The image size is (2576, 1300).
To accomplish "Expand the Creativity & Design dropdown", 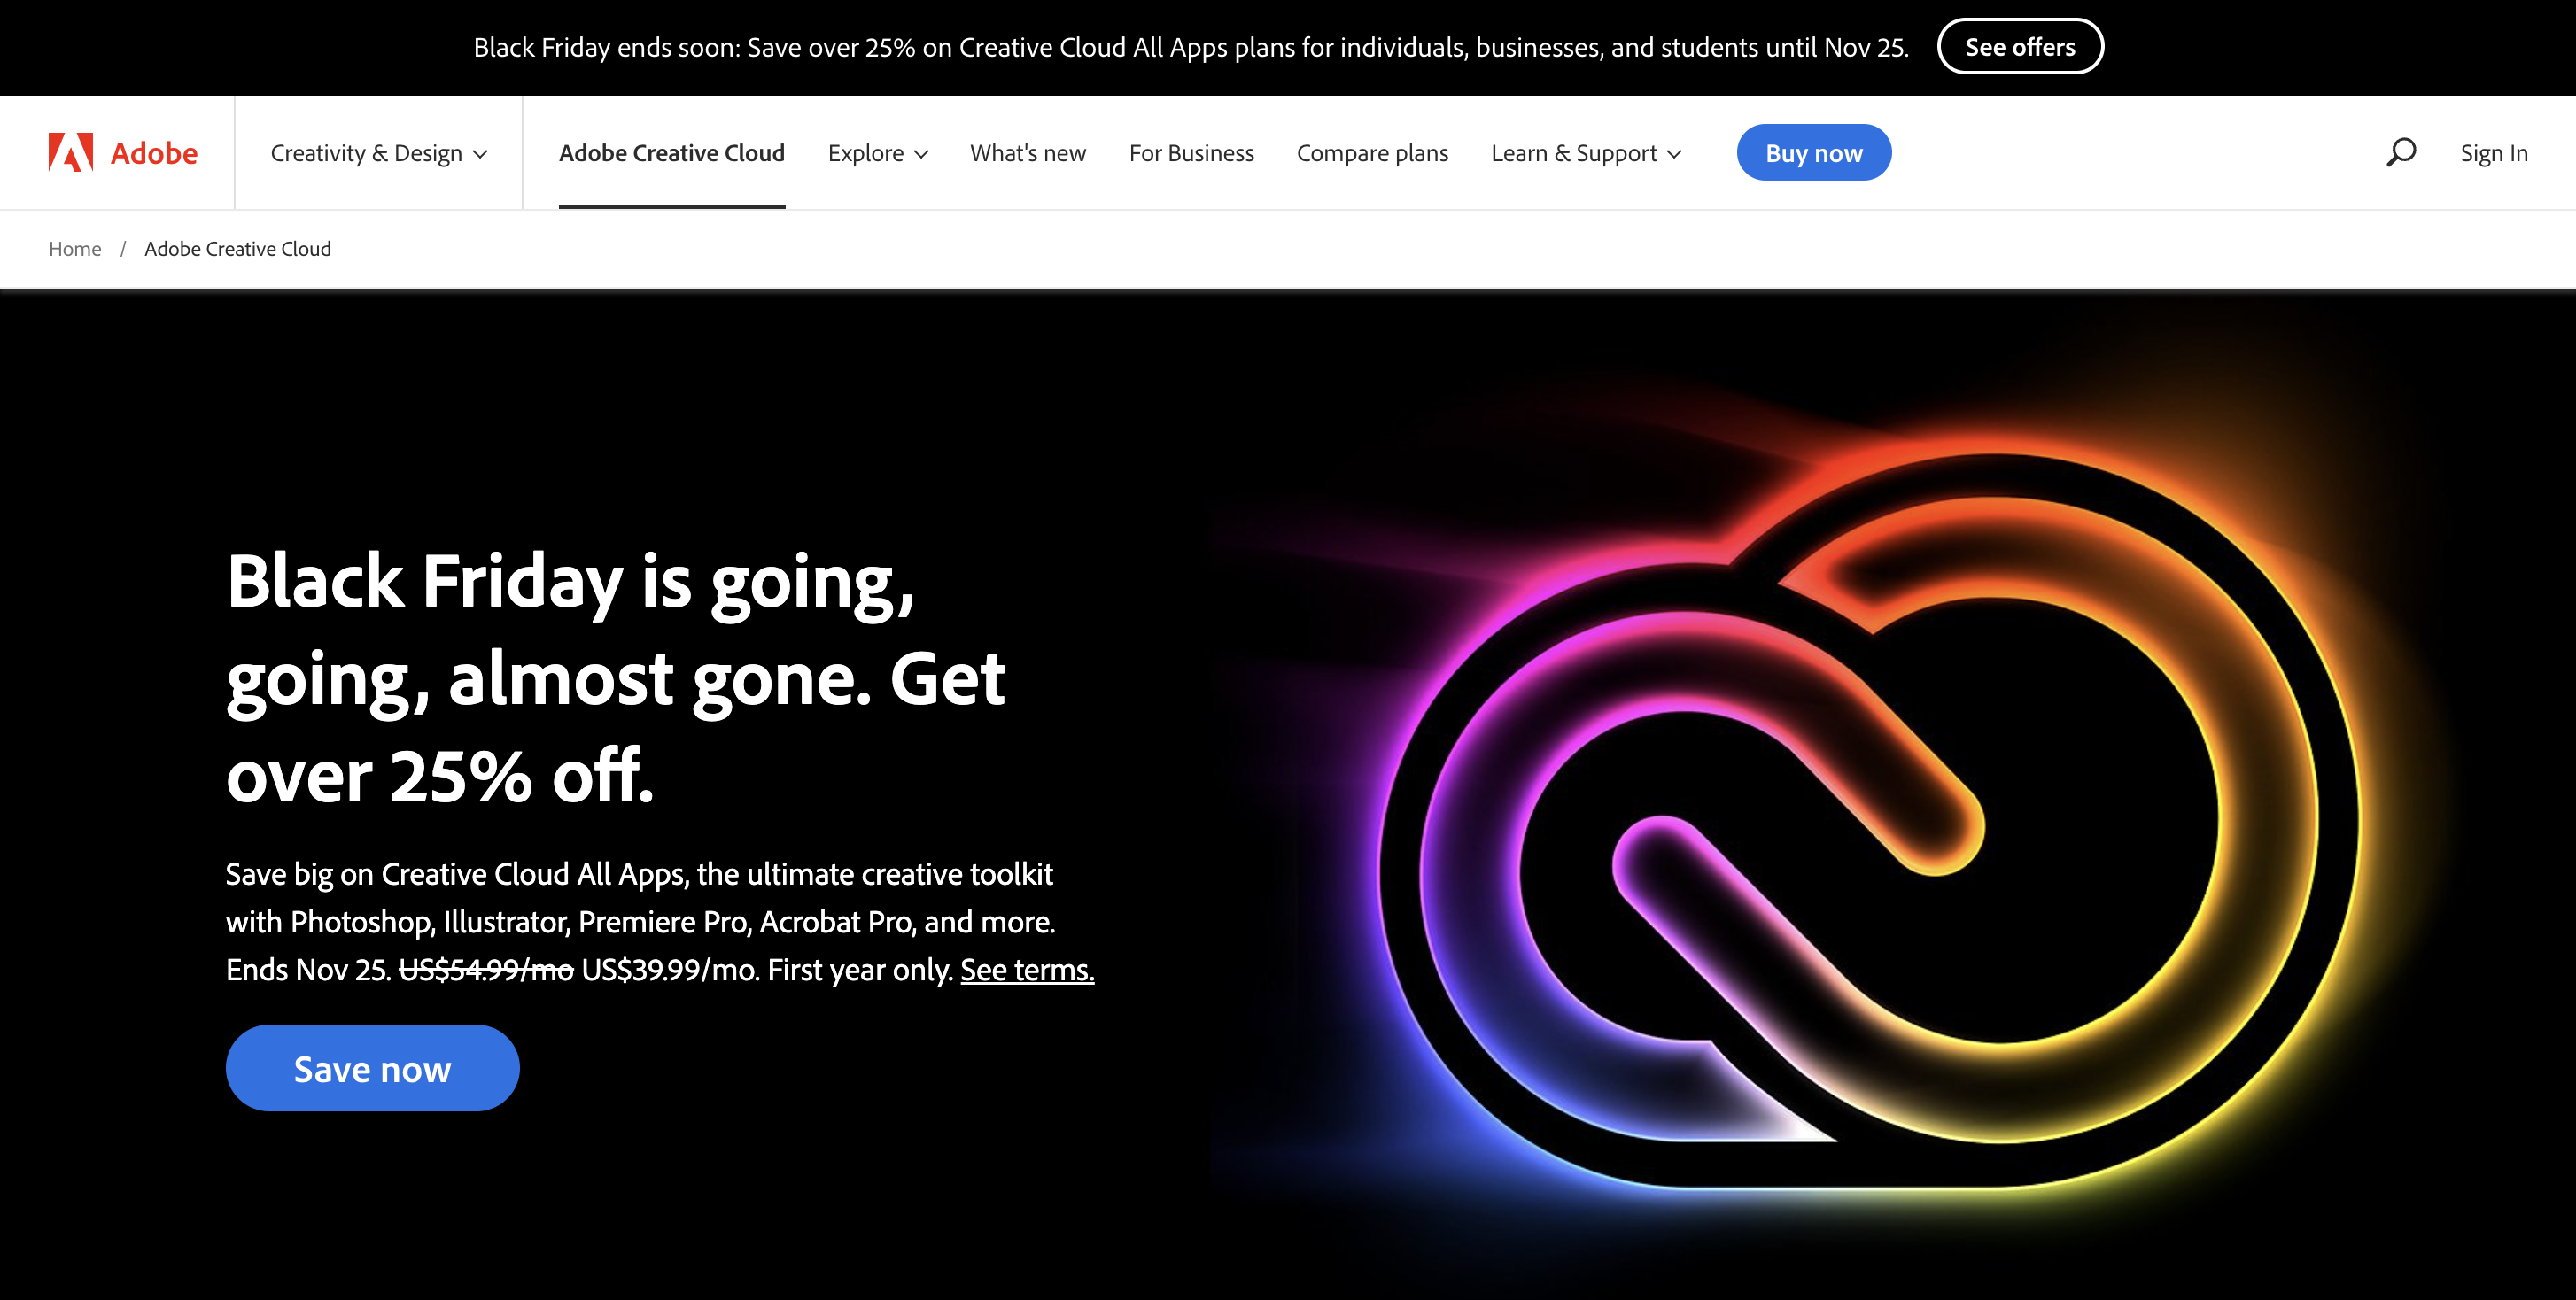I will tap(379, 153).
